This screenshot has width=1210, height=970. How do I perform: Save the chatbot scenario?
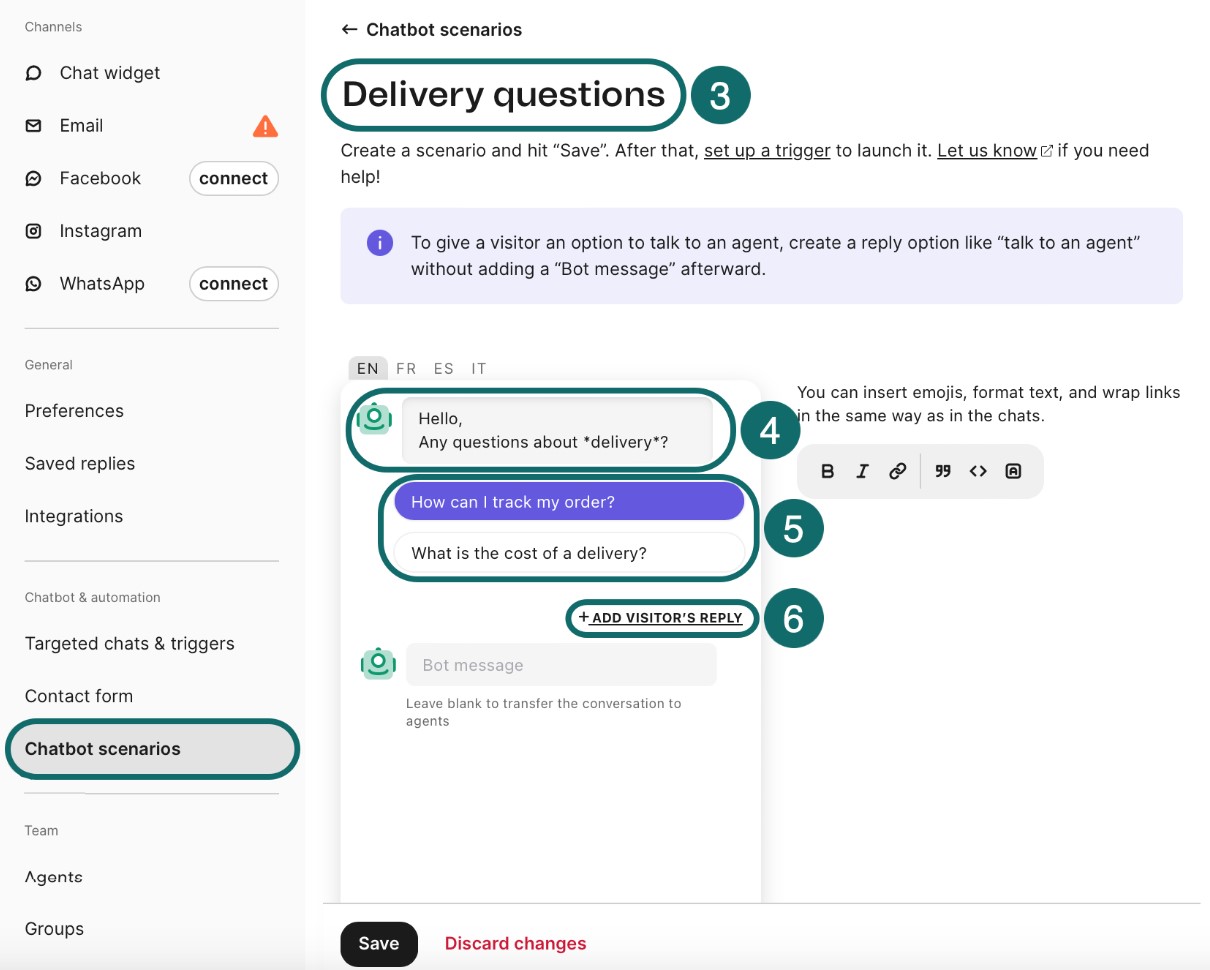[378, 943]
